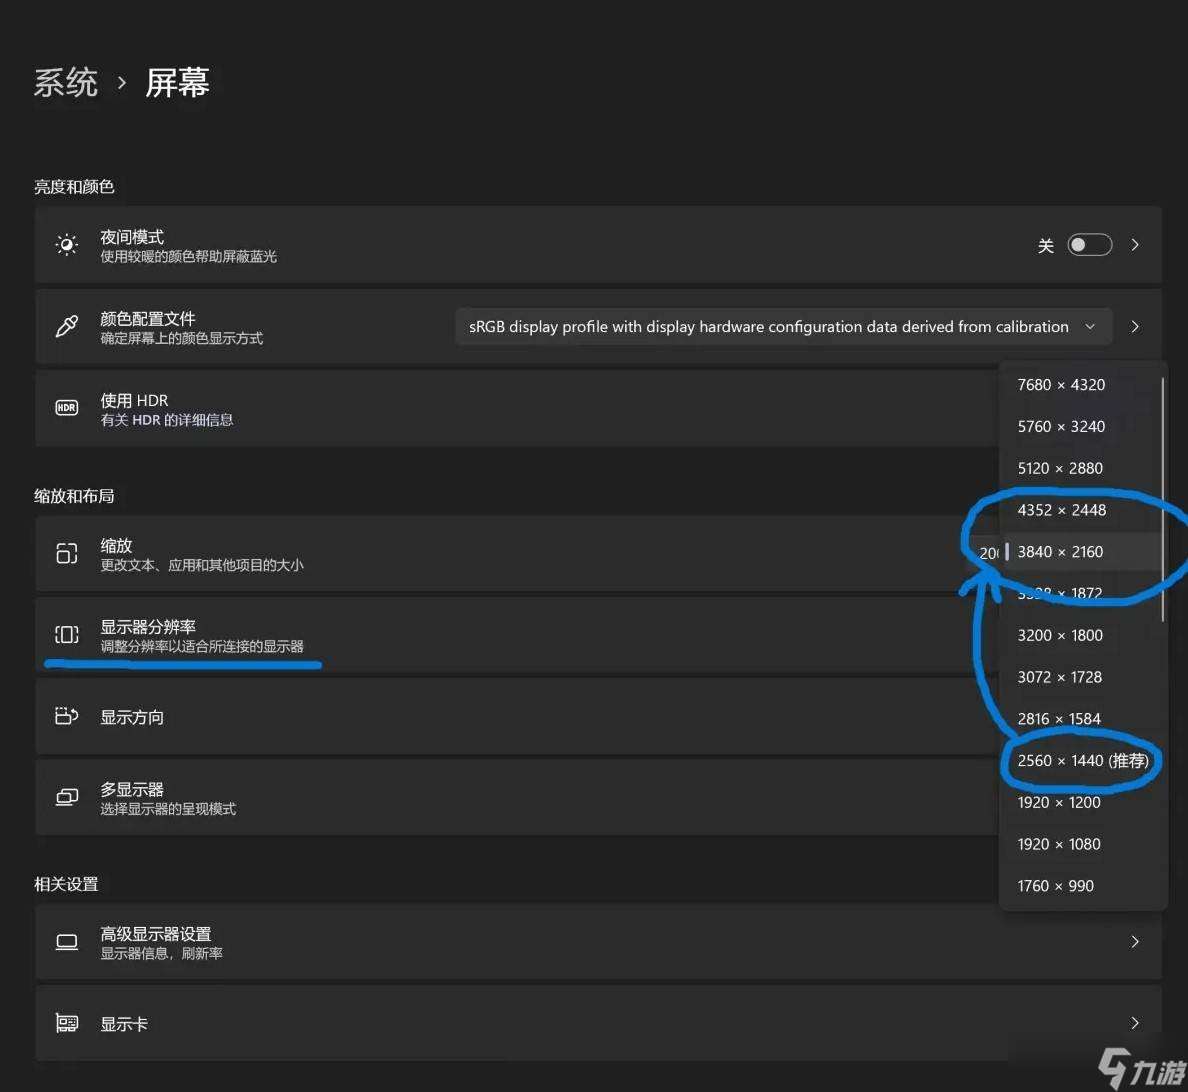Screen dimensions: 1188x1092
Task: Open the 多显示器 row
Action: tap(517, 798)
